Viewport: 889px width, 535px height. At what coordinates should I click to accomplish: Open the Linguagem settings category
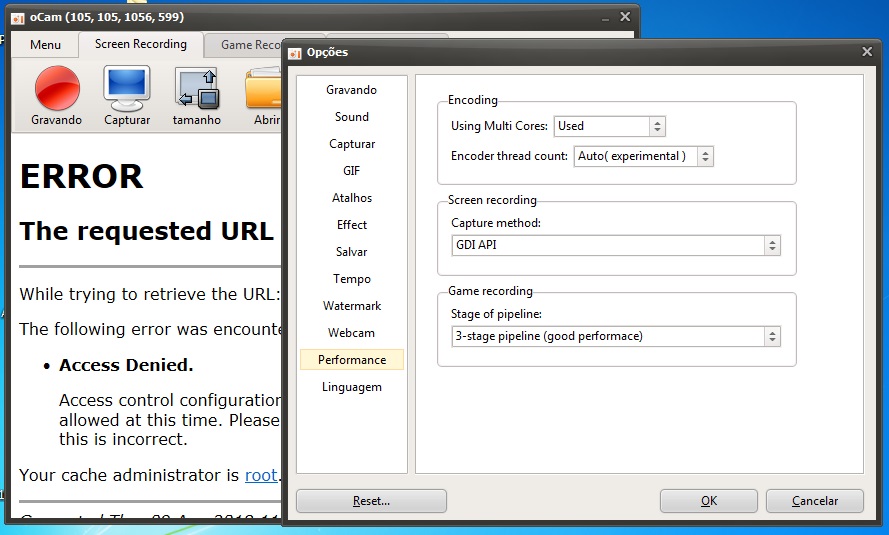pyautogui.click(x=352, y=387)
